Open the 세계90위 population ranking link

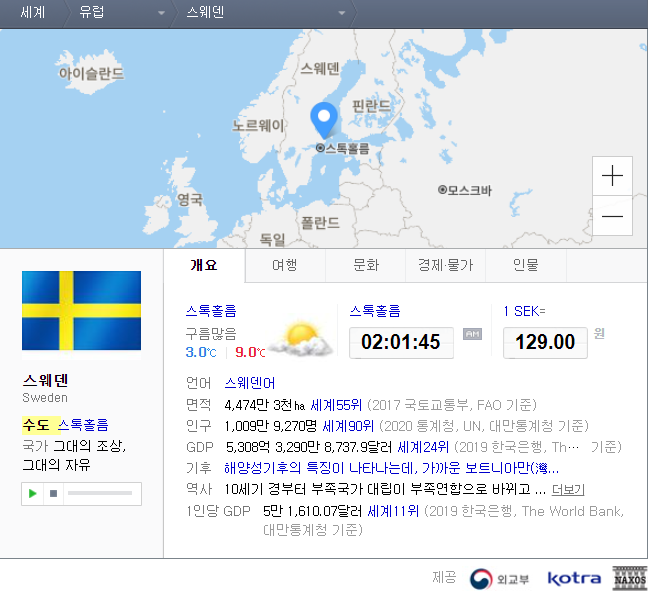(x=348, y=426)
